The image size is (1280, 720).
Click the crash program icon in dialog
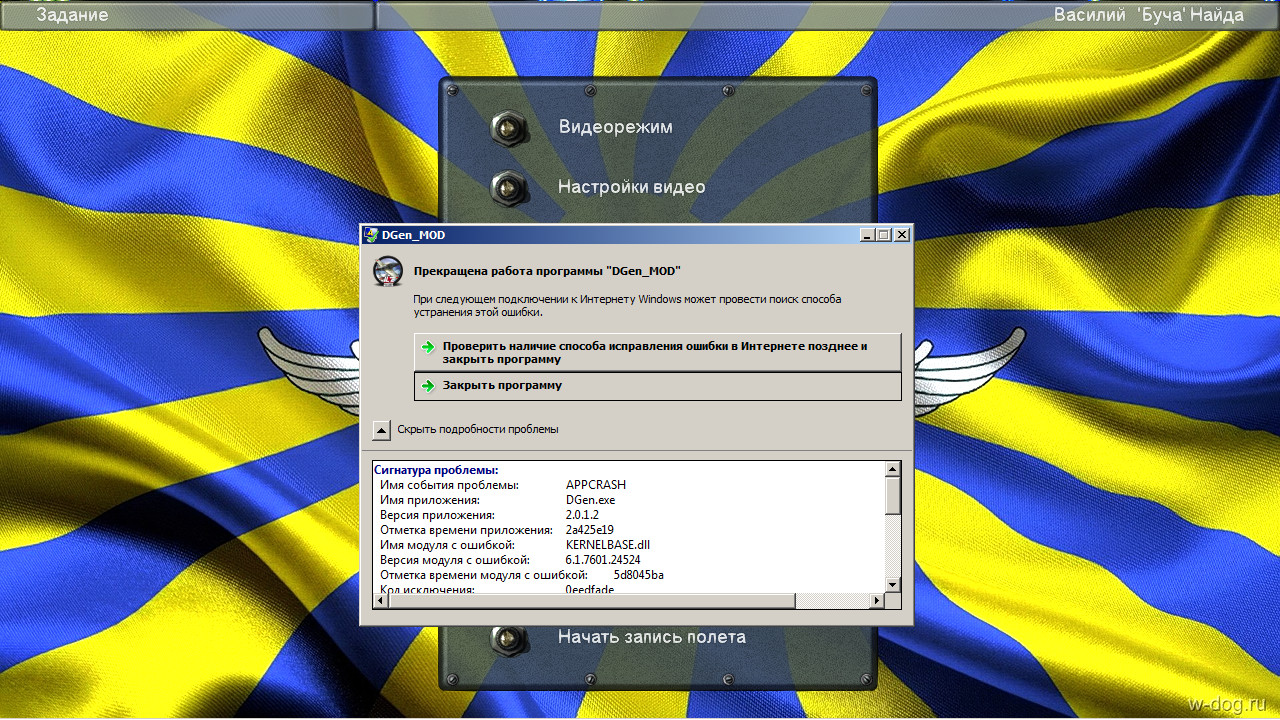click(x=388, y=271)
